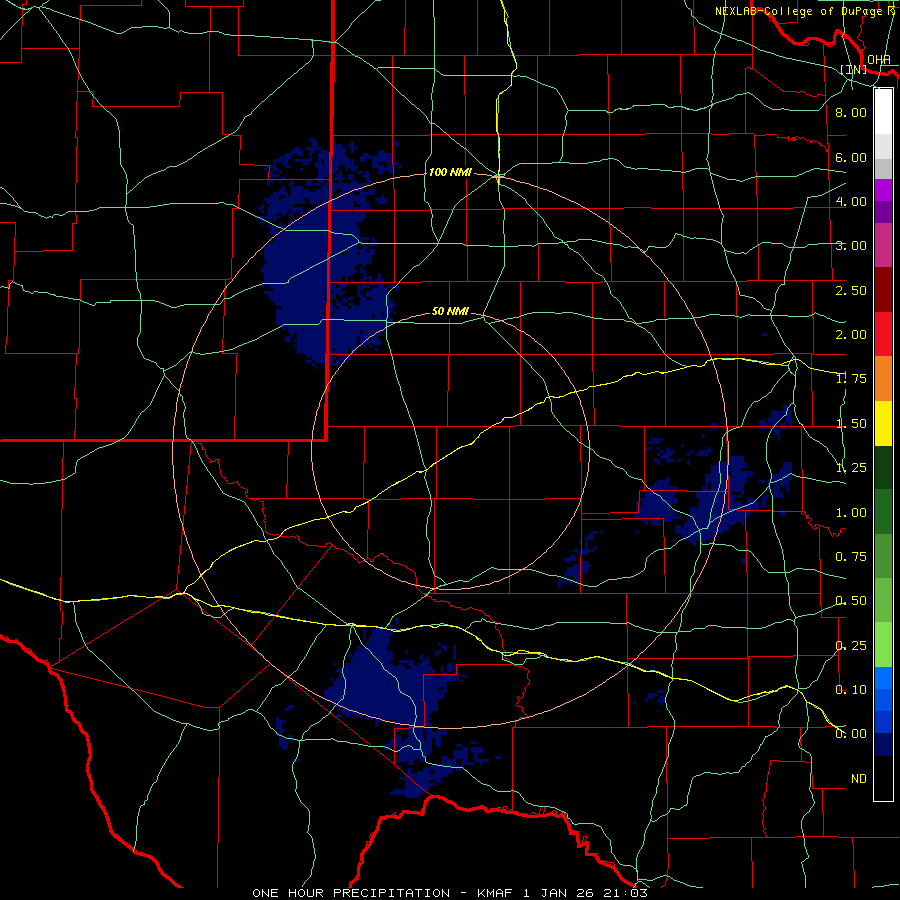
Task: Click the 1.75 legend label
Action: 850,379
